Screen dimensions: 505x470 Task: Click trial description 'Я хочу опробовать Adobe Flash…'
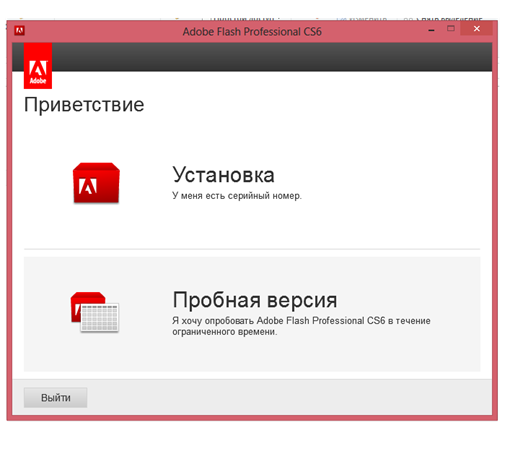(301, 326)
